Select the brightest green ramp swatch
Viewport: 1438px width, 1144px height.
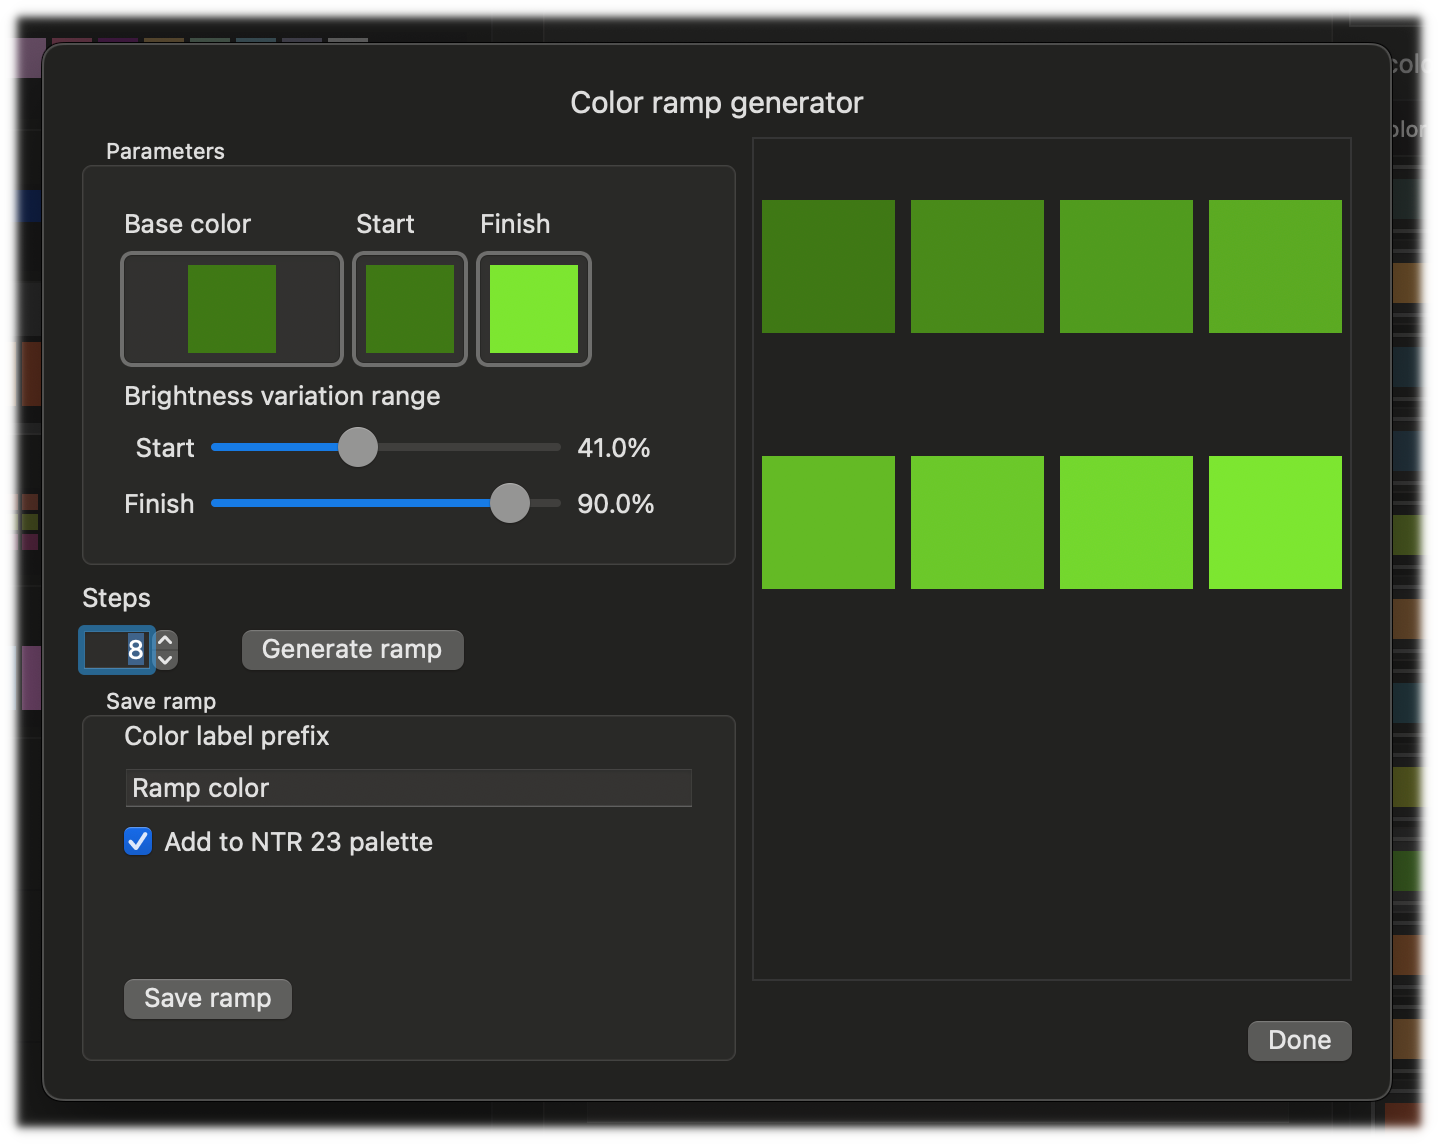pos(1275,522)
